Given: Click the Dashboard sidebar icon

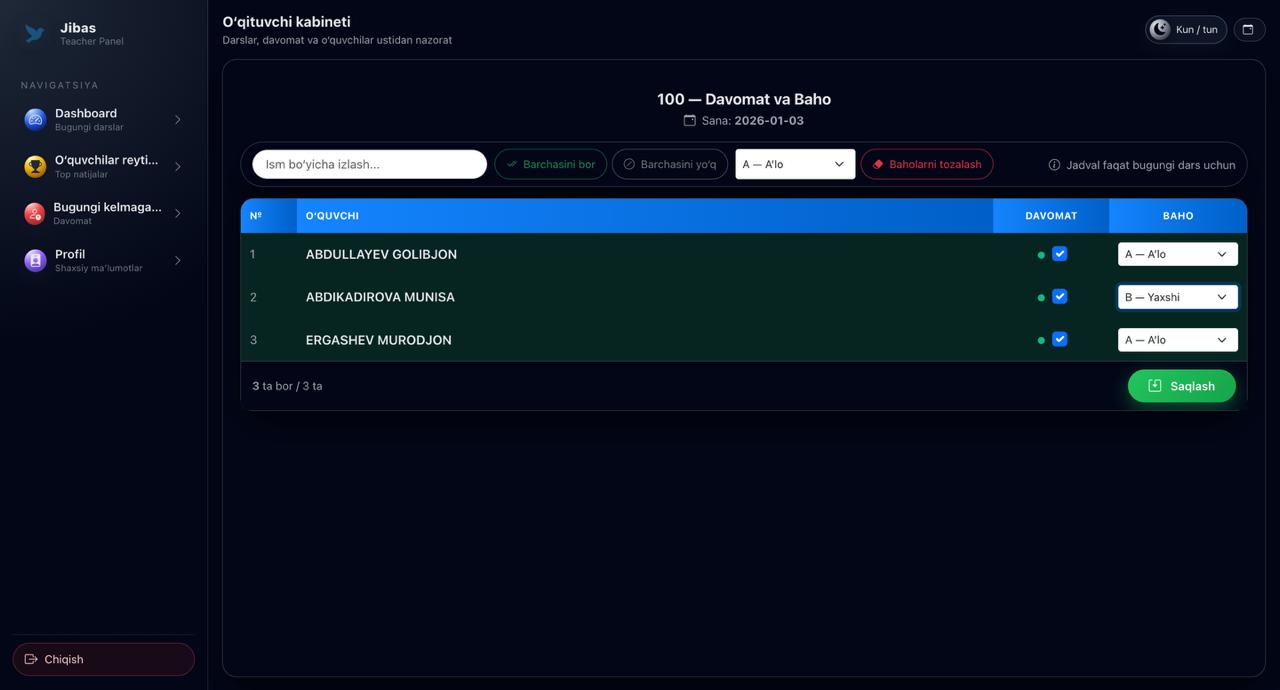Looking at the screenshot, I should [35, 120].
